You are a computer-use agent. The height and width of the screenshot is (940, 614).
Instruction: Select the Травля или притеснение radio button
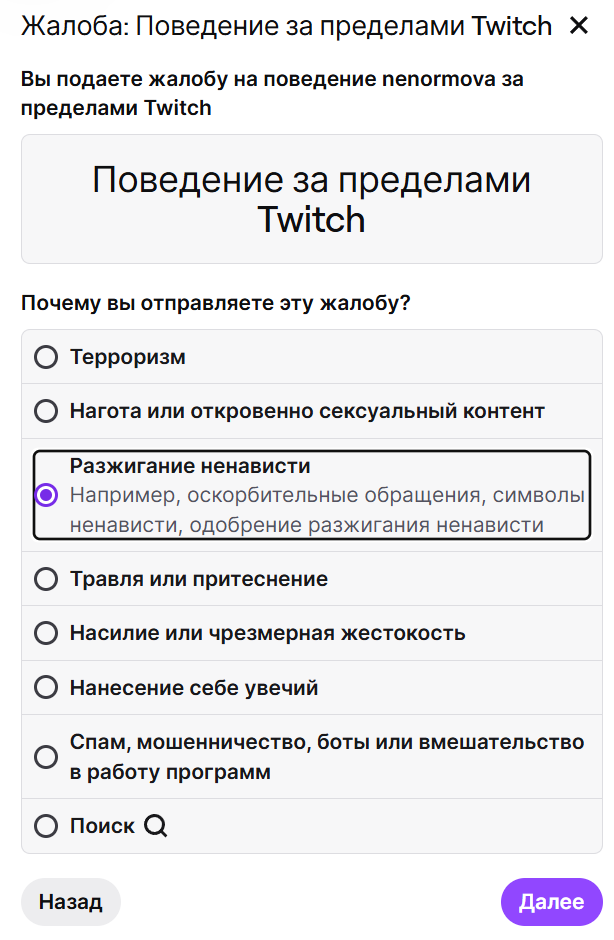46,579
